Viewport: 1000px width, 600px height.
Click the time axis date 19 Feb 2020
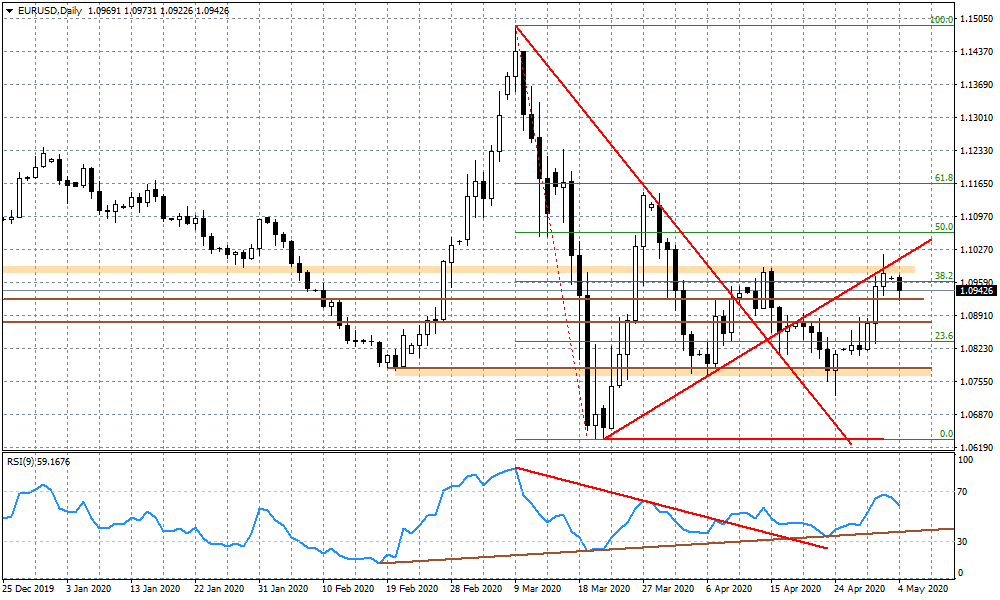tap(412, 589)
